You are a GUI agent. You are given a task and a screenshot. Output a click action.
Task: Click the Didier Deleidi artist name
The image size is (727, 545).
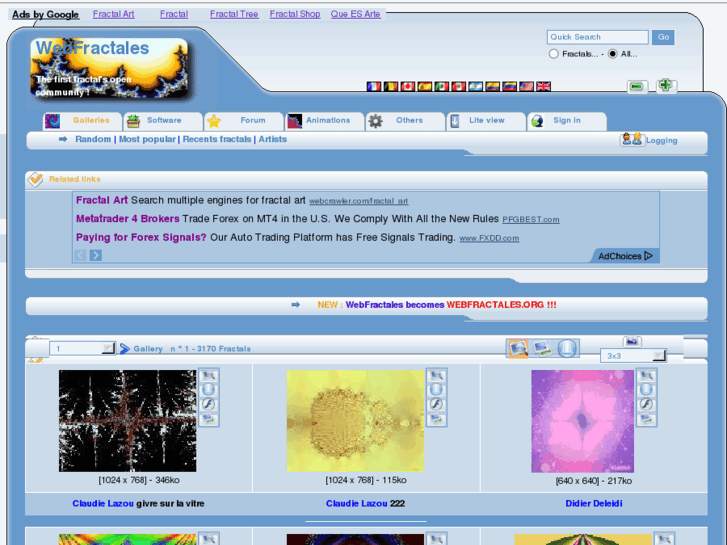593,504
